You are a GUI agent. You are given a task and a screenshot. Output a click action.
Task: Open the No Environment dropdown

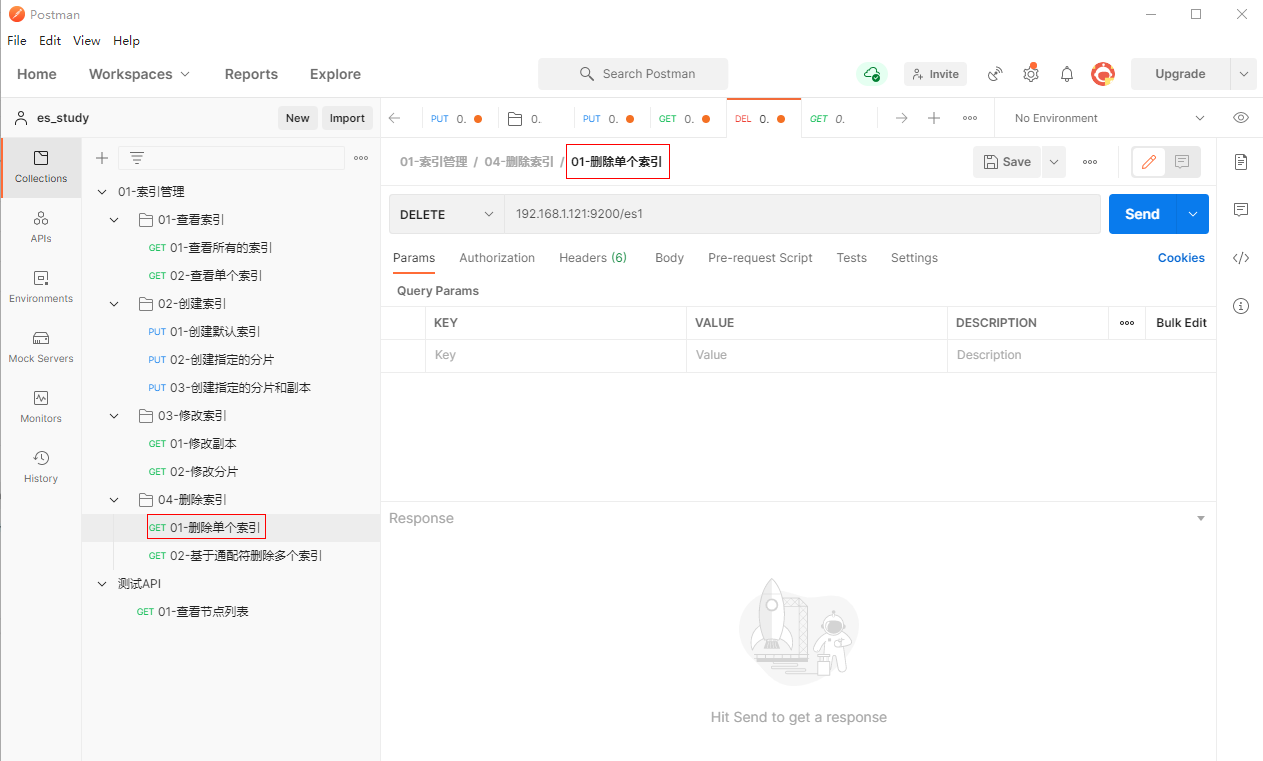pyautogui.click(x=1109, y=118)
